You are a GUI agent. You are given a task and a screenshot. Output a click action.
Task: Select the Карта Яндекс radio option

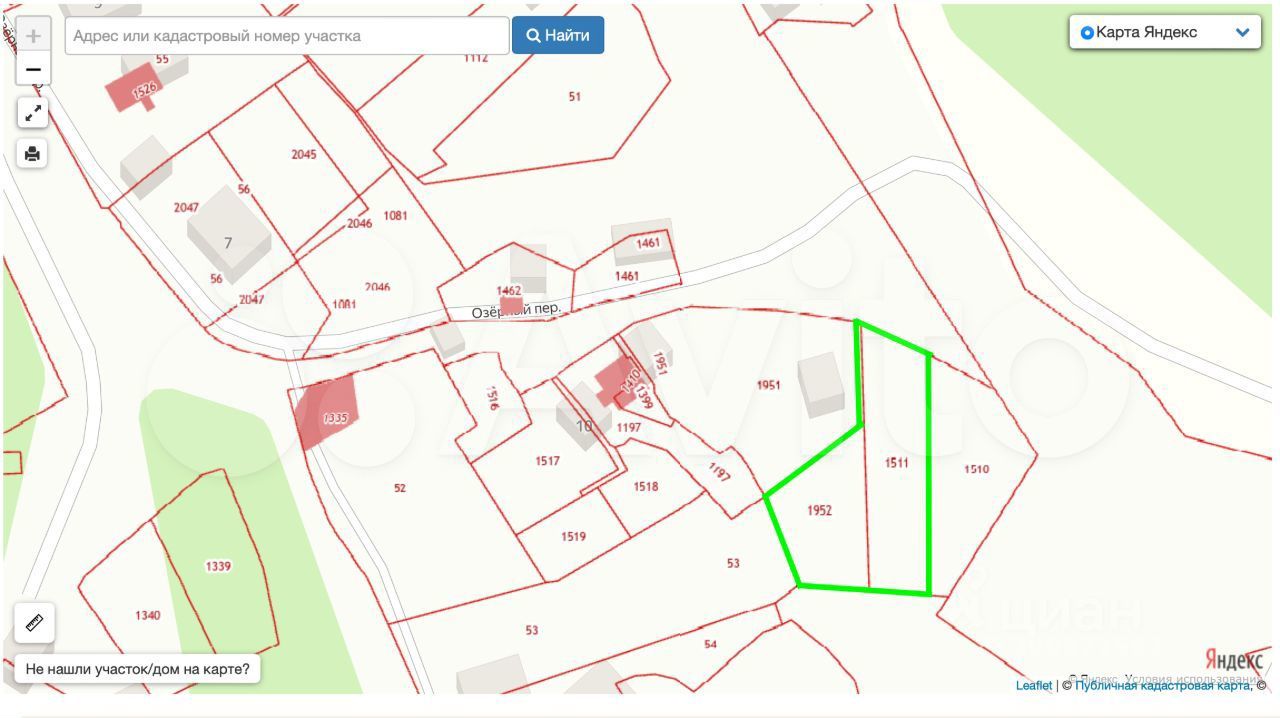[x=1087, y=33]
